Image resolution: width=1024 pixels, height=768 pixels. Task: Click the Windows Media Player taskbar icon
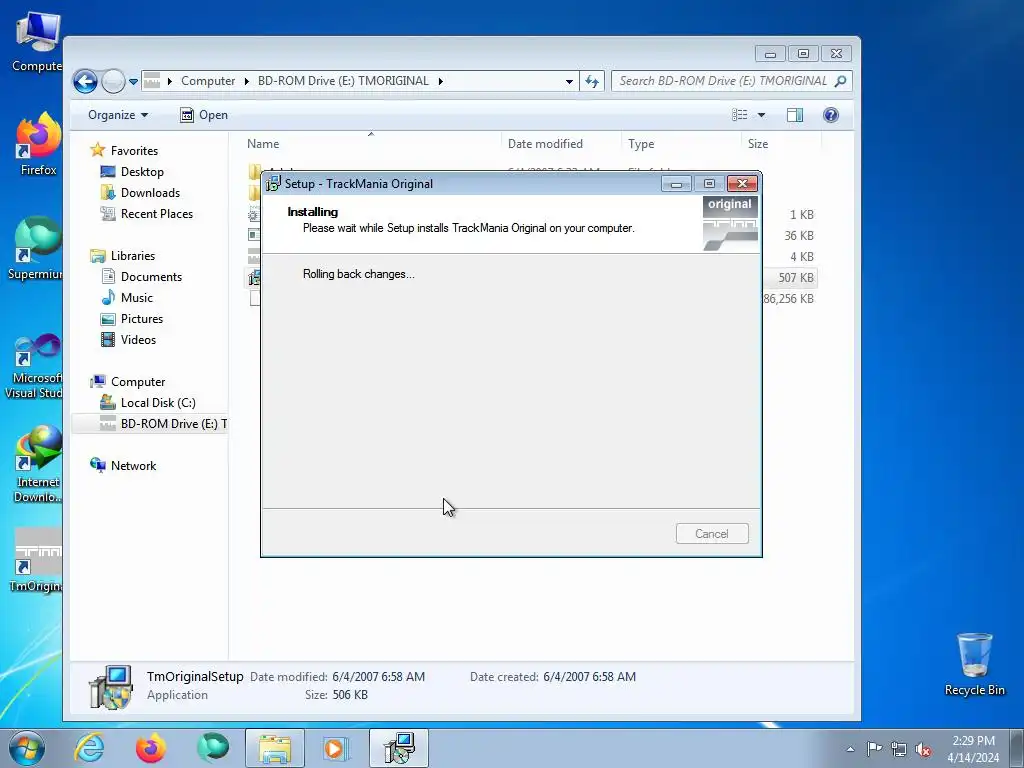(x=337, y=748)
